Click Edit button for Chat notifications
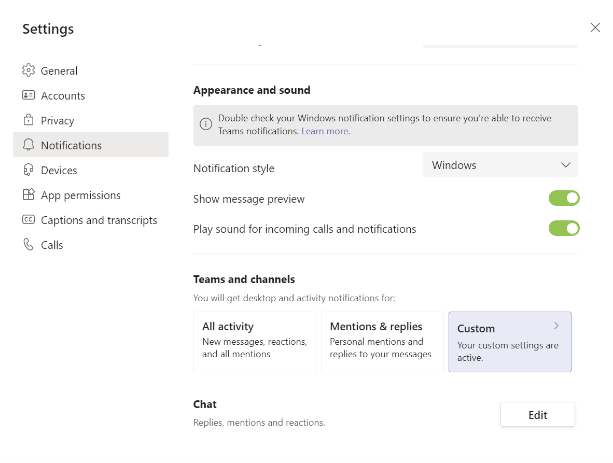The width and height of the screenshot is (613, 463). 538,415
